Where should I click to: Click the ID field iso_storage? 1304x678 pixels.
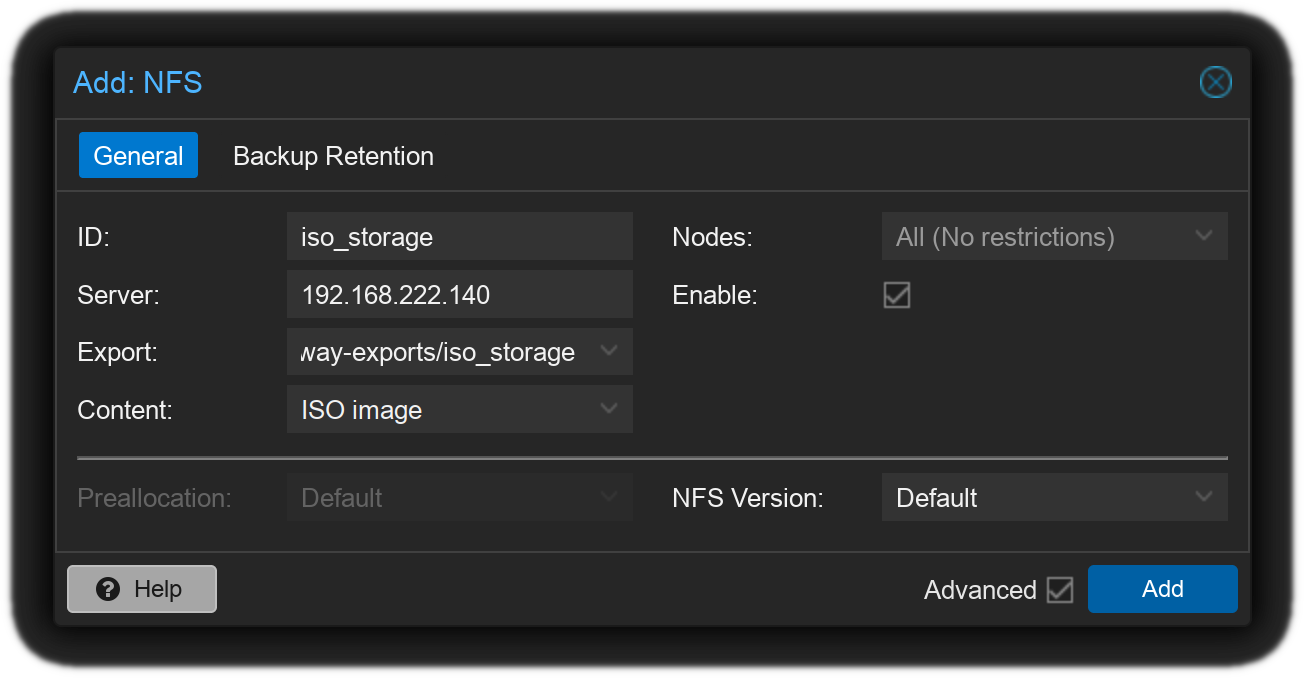458,237
